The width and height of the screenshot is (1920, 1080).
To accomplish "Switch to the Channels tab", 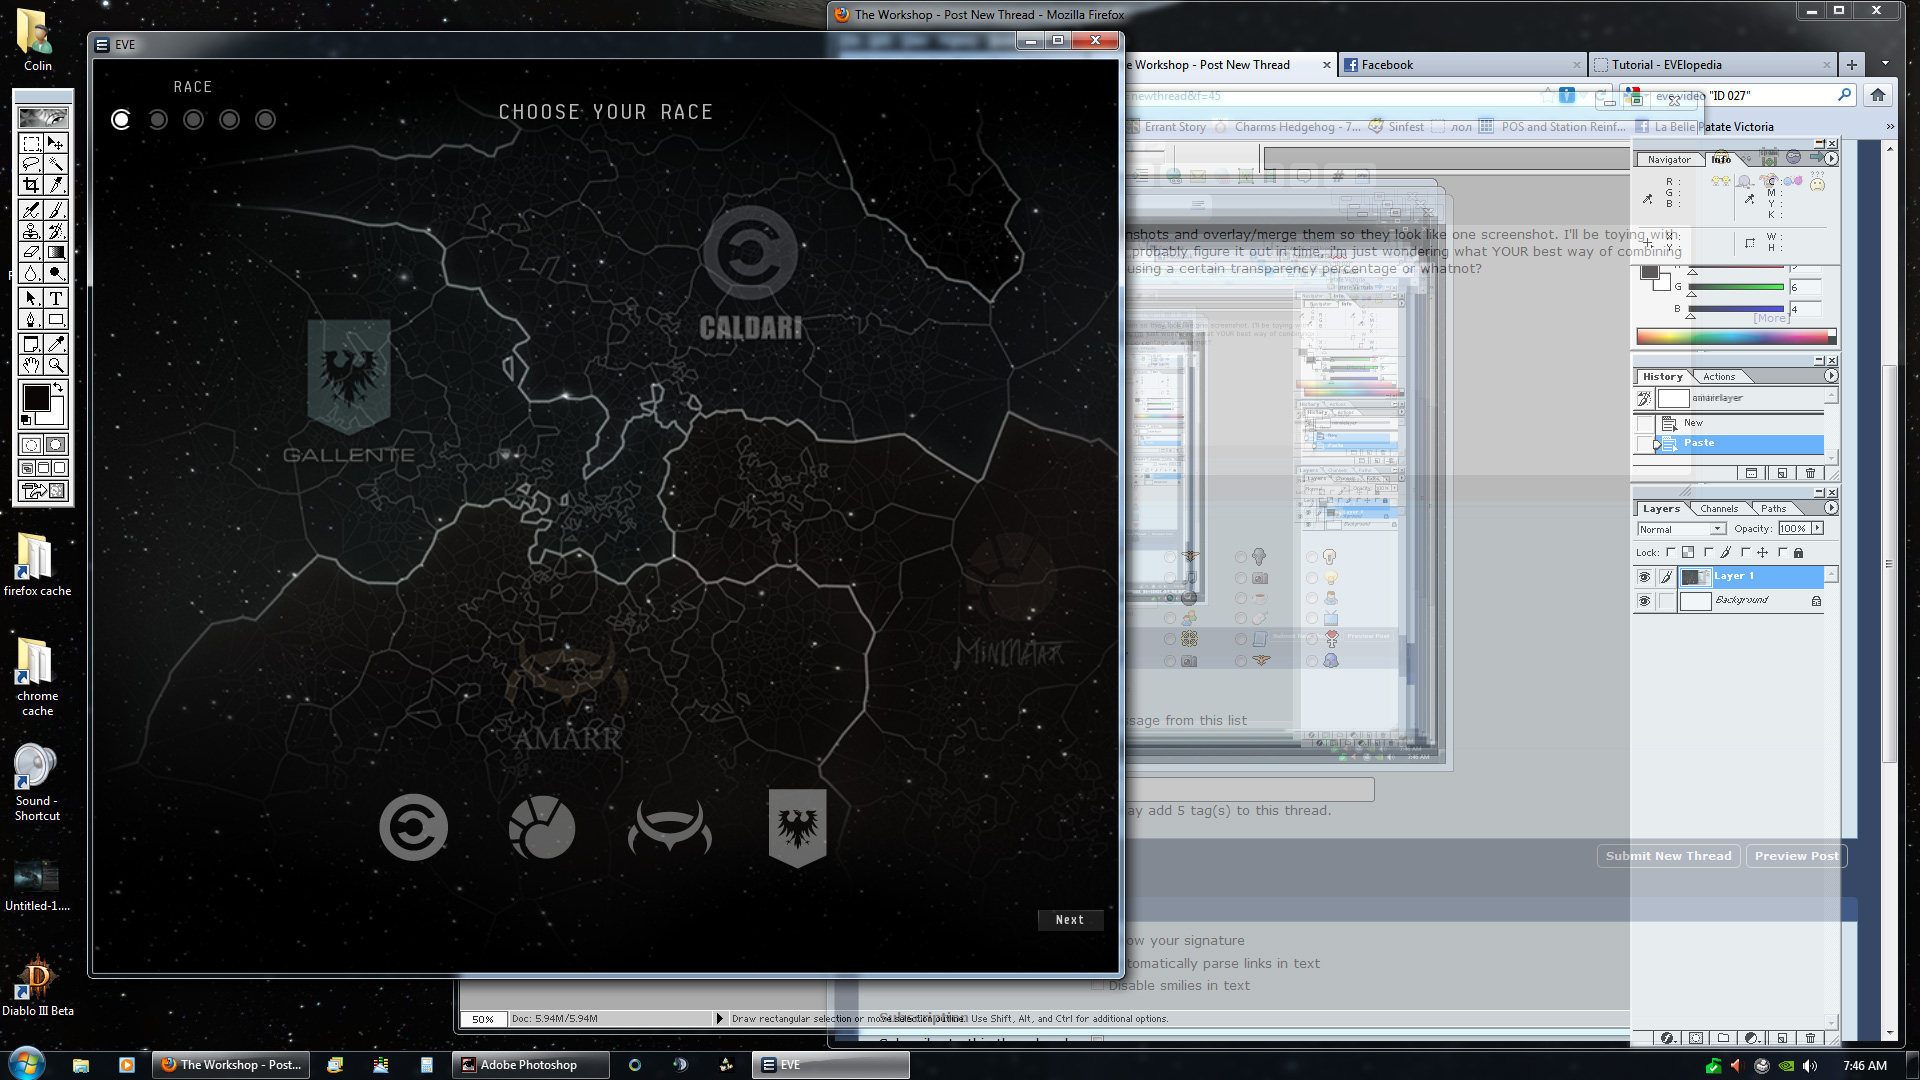I will tap(1719, 509).
